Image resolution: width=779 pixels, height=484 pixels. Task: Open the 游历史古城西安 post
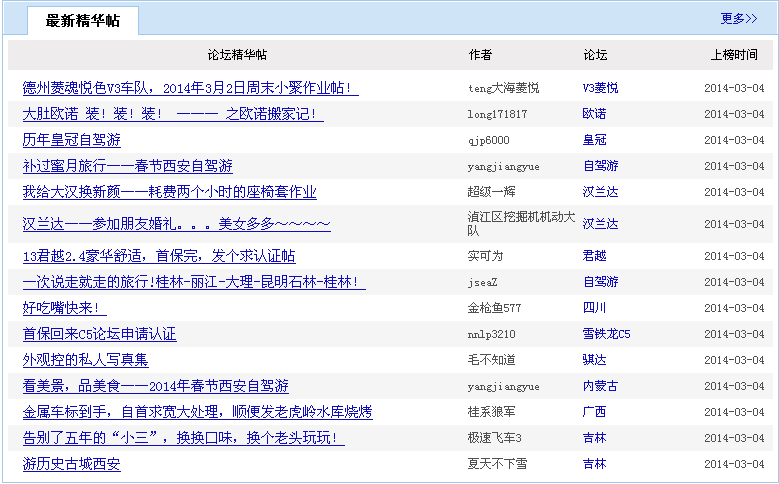point(72,464)
